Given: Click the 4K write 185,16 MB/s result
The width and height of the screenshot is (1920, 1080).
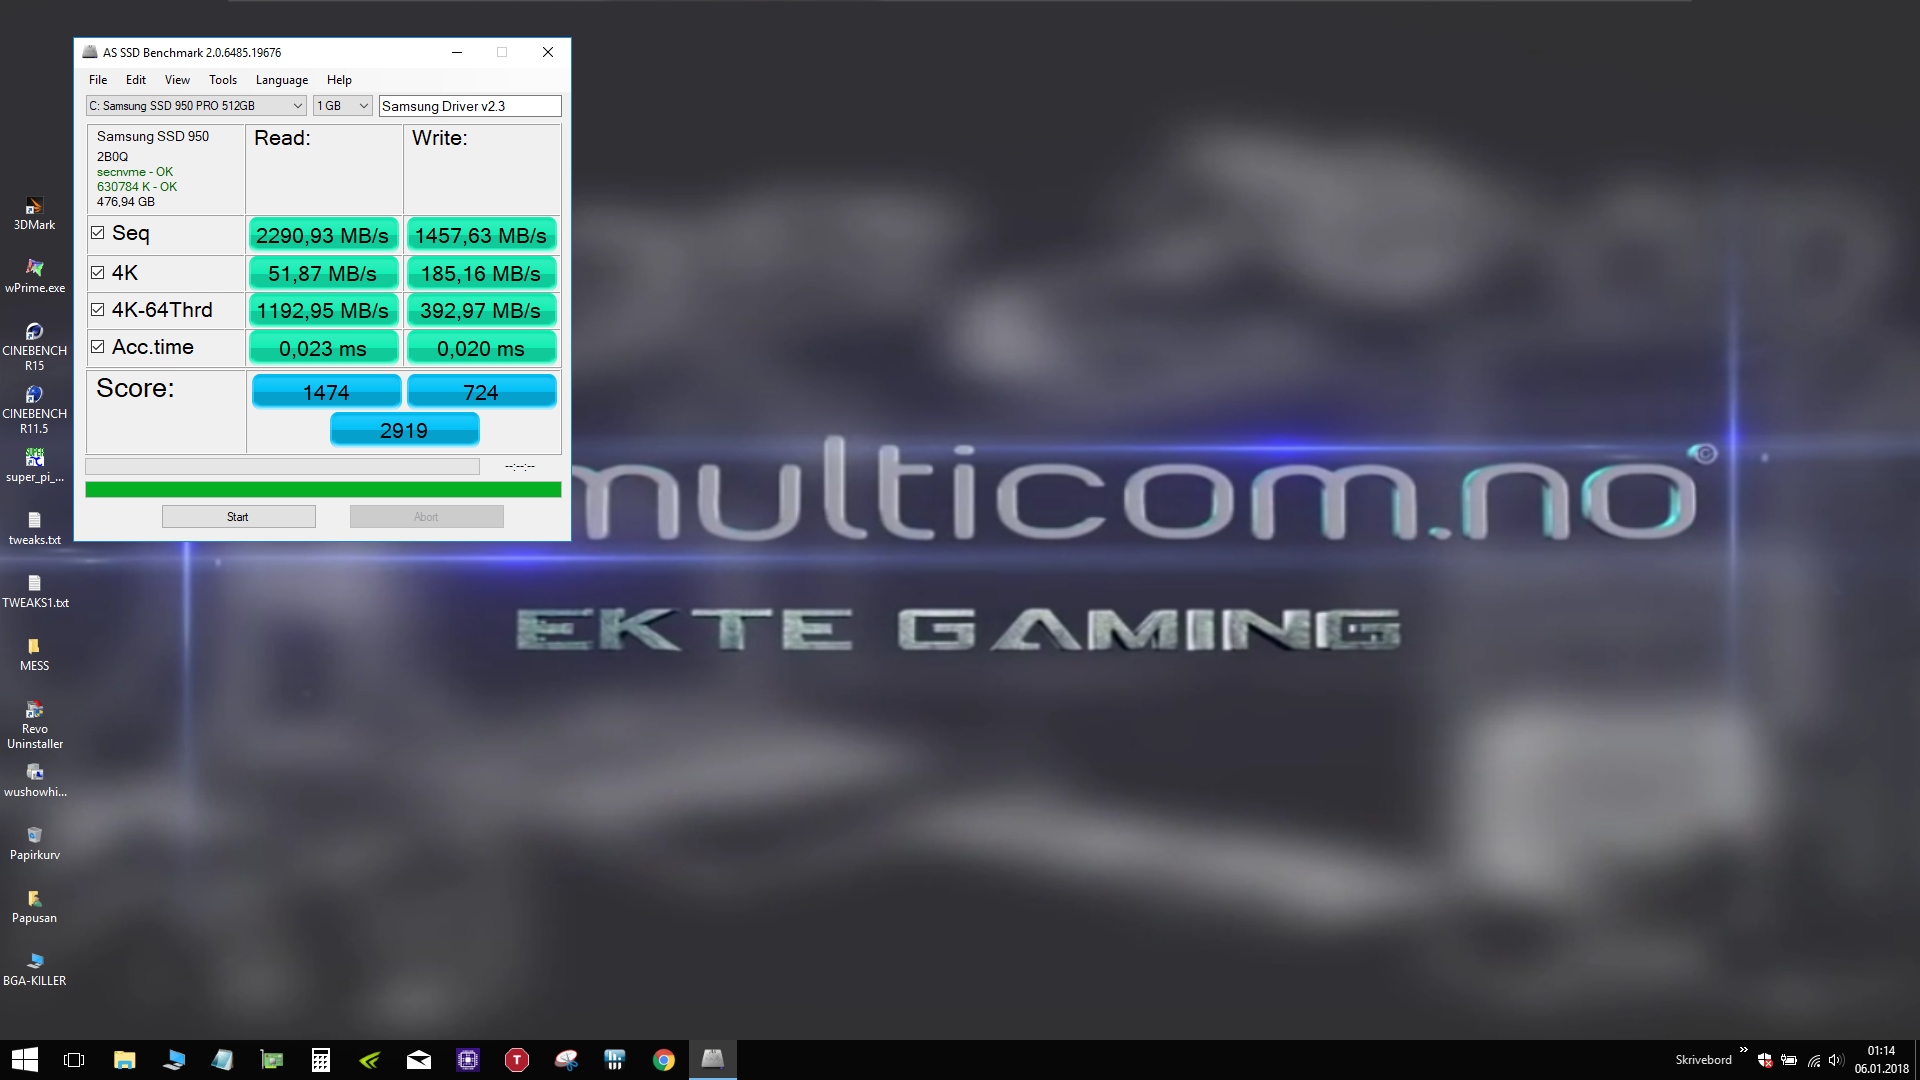Looking at the screenshot, I should (x=481, y=273).
